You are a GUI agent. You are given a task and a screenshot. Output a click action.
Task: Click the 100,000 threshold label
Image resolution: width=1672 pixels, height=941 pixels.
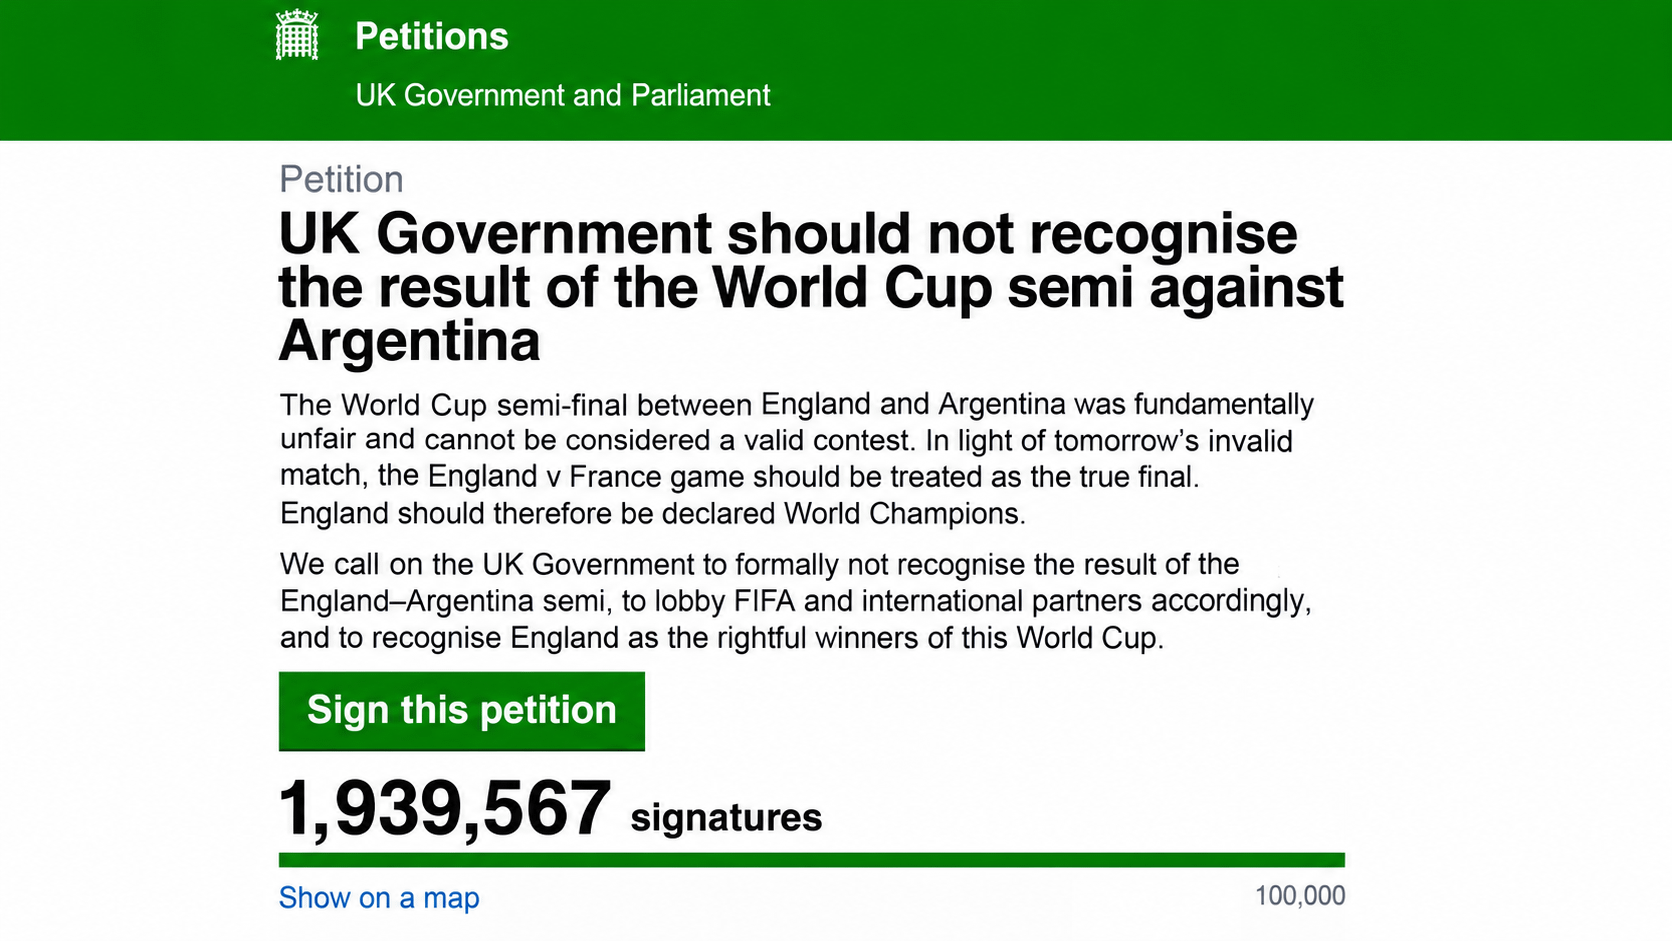click(1300, 896)
